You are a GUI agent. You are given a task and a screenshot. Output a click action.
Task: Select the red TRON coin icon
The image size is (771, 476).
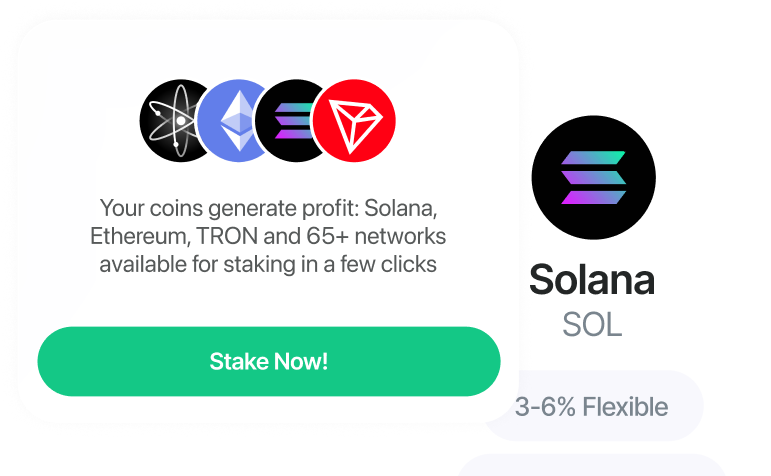pos(354,120)
